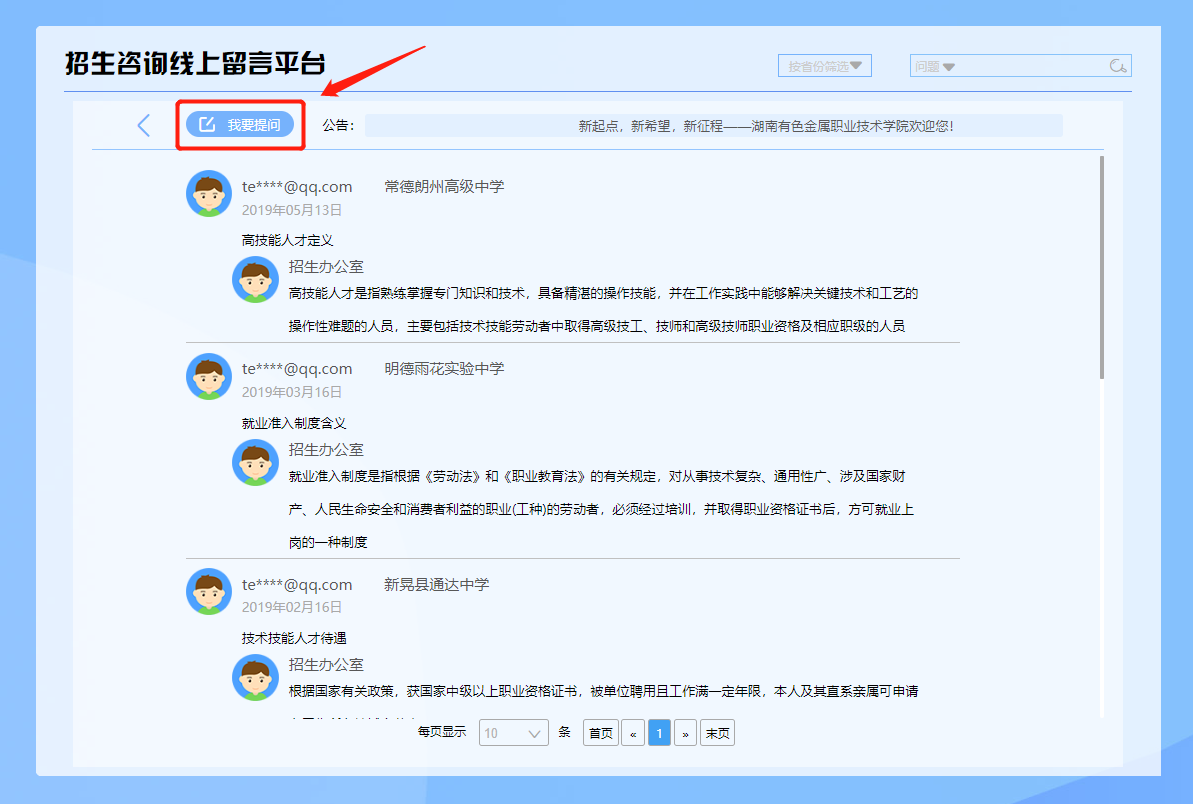The image size is (1193, 804).
Task: Click email te****@qq.com dated 2019年03月16日
Action: [x=297, y=368]
